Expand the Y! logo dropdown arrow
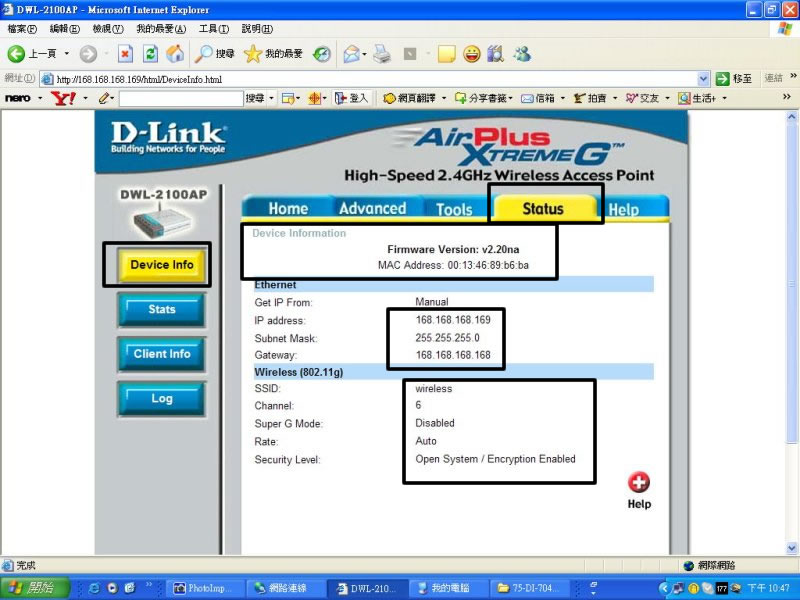Viewport: 800px width, 600px height. (x=85, y=98)
